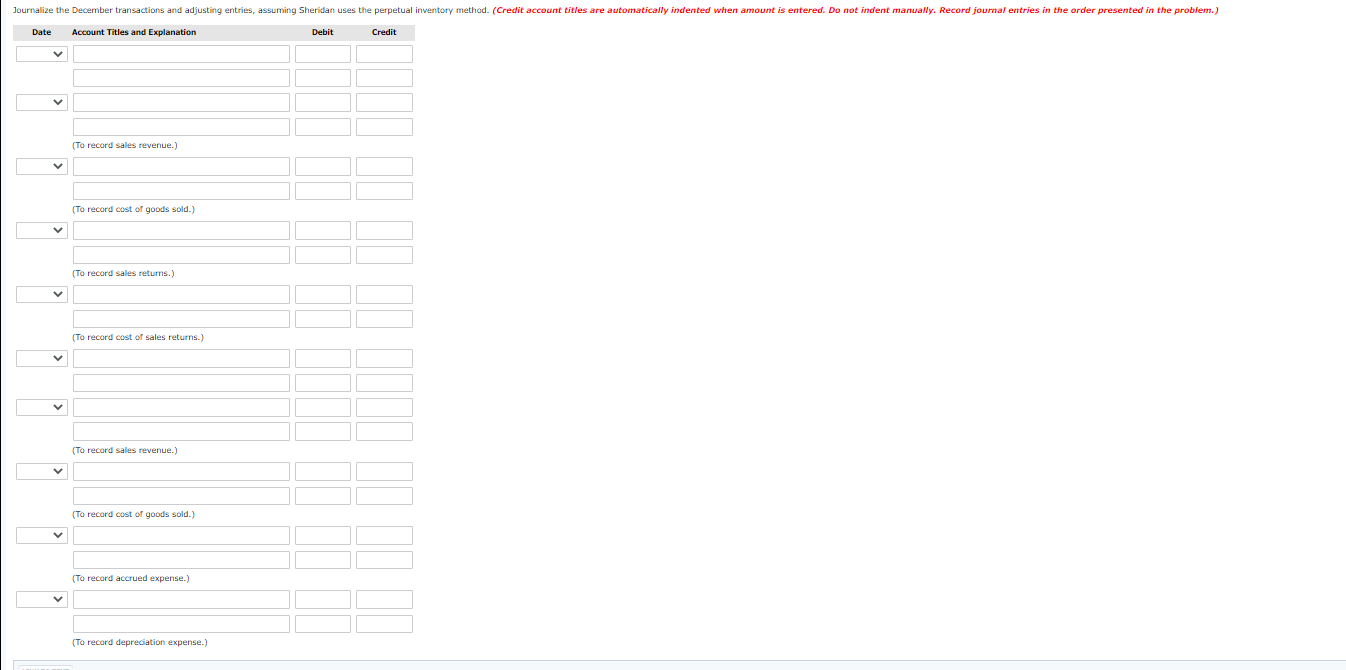
Task: Click account title field directly above 'To record depreciation expense.'
Action: click(x=182, y=624)
